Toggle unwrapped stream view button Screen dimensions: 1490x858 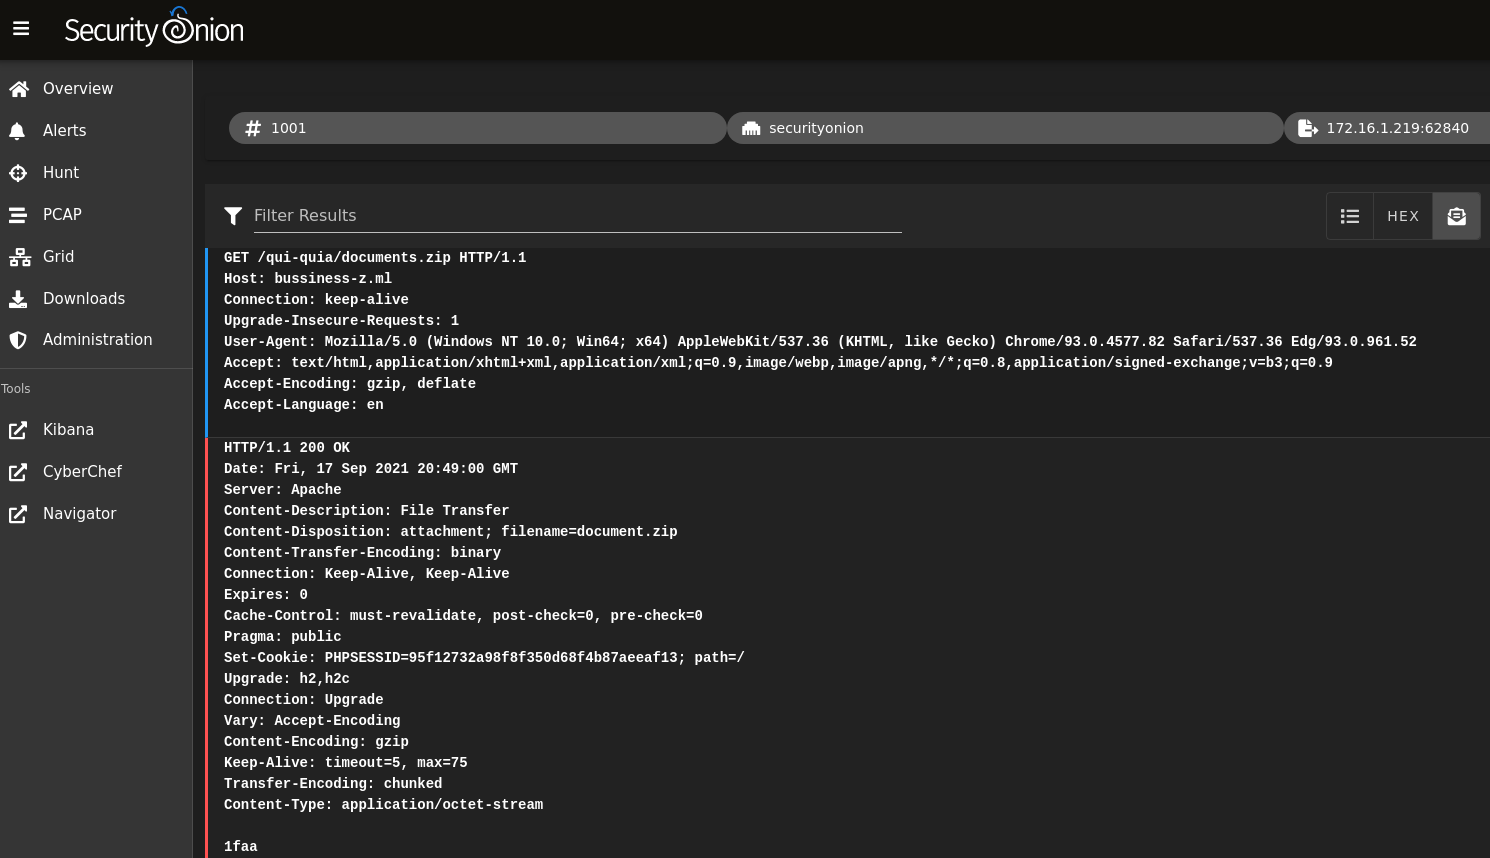click(x=1456, y=216)
